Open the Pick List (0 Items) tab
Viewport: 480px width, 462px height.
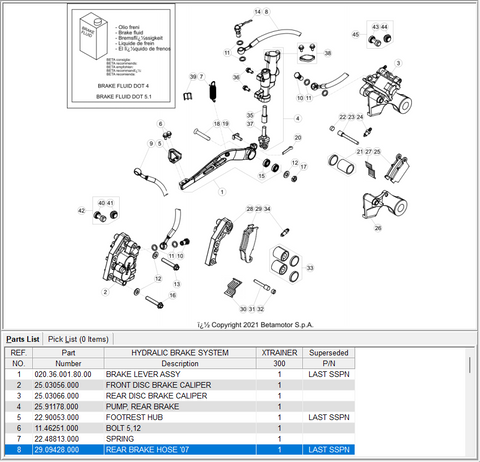pyautogui.click(x=78, y=339)
